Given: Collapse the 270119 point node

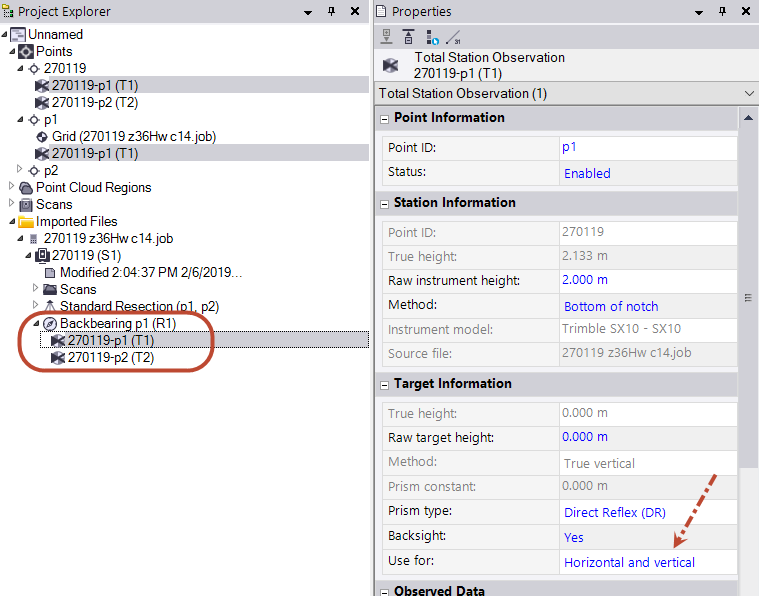Looking at the screenshot, I should coord(20,68).
